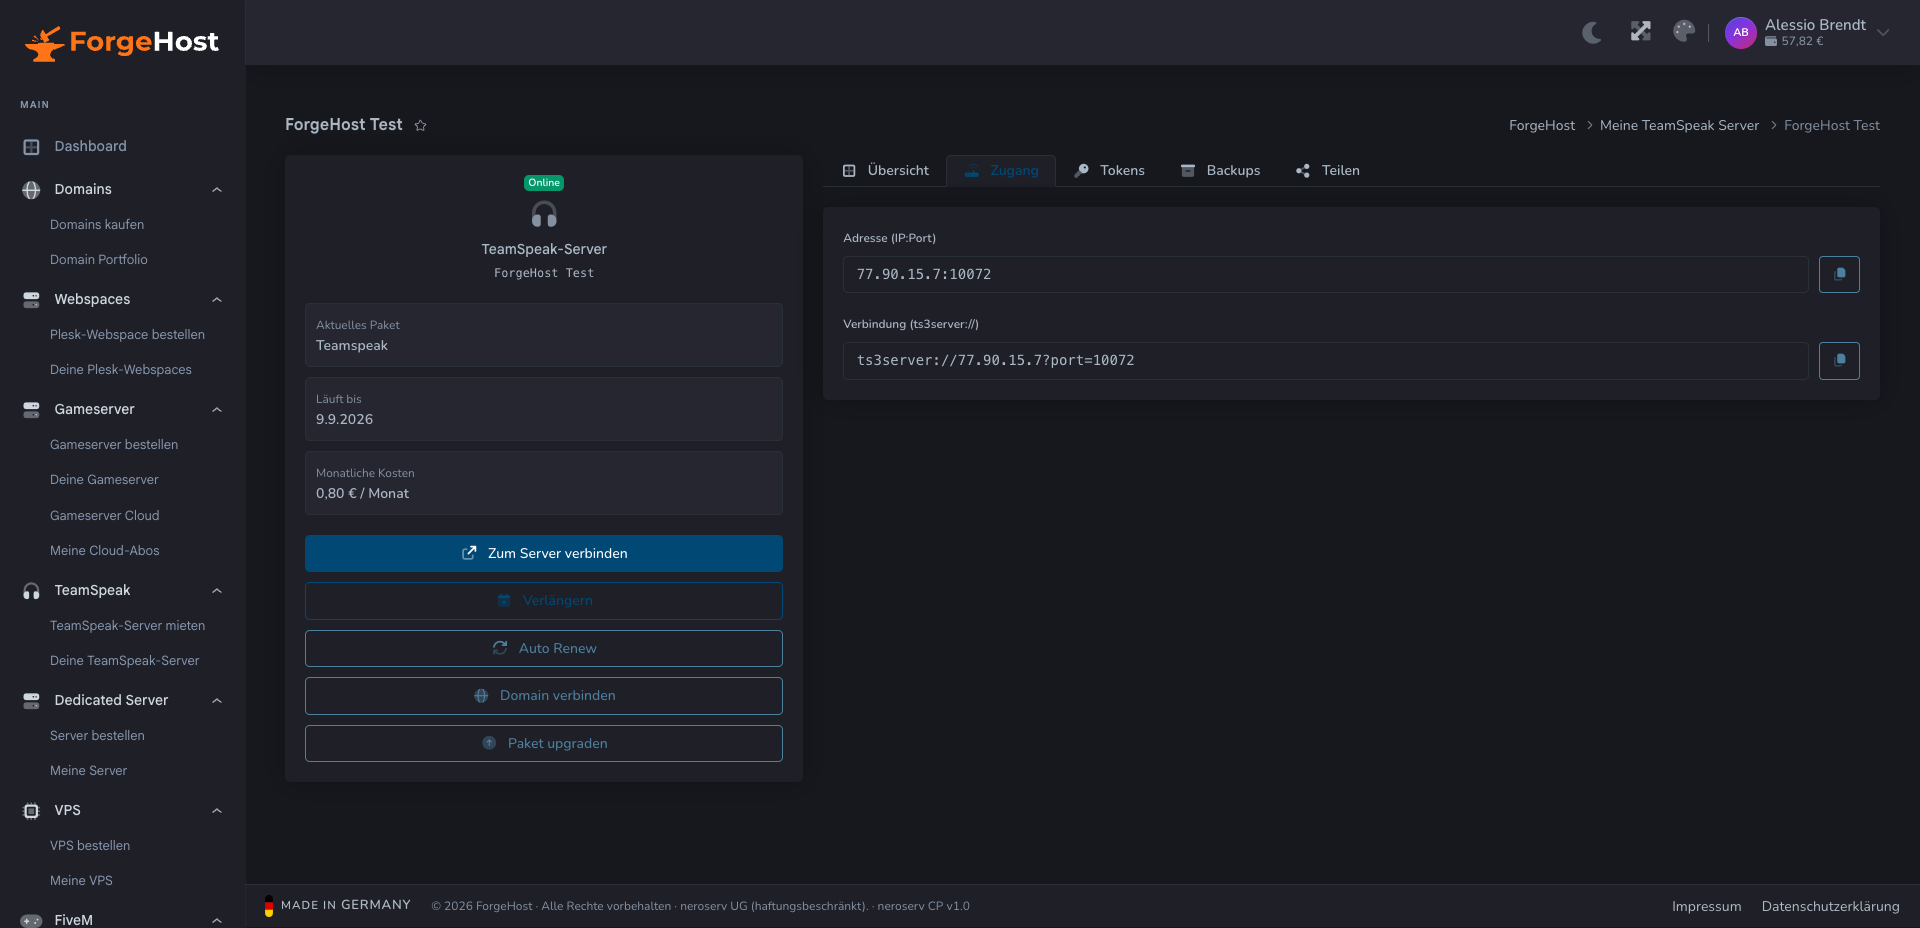The width and height of the screenshot is (1920, 928).
Task: Copy the ts3server connection link
Action: (1839, 361)
